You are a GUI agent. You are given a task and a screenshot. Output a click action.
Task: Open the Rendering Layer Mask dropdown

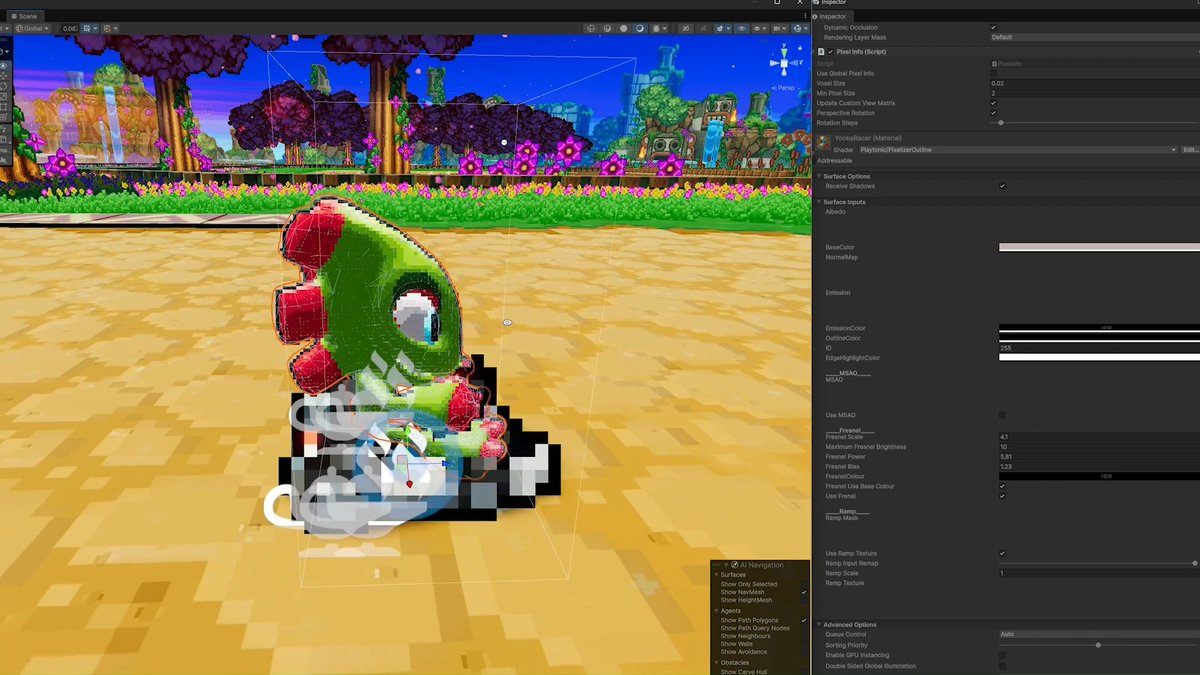1094,37
